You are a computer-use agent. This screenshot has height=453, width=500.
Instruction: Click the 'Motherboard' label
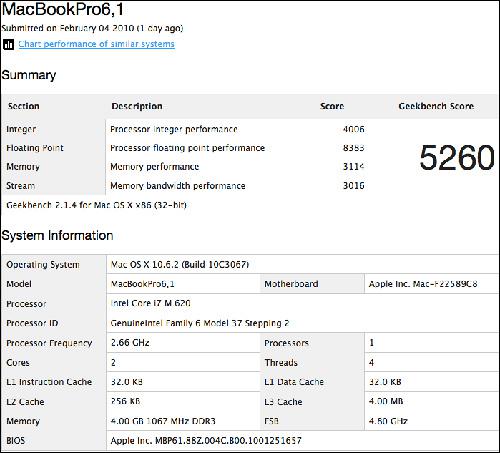[291, 284]
